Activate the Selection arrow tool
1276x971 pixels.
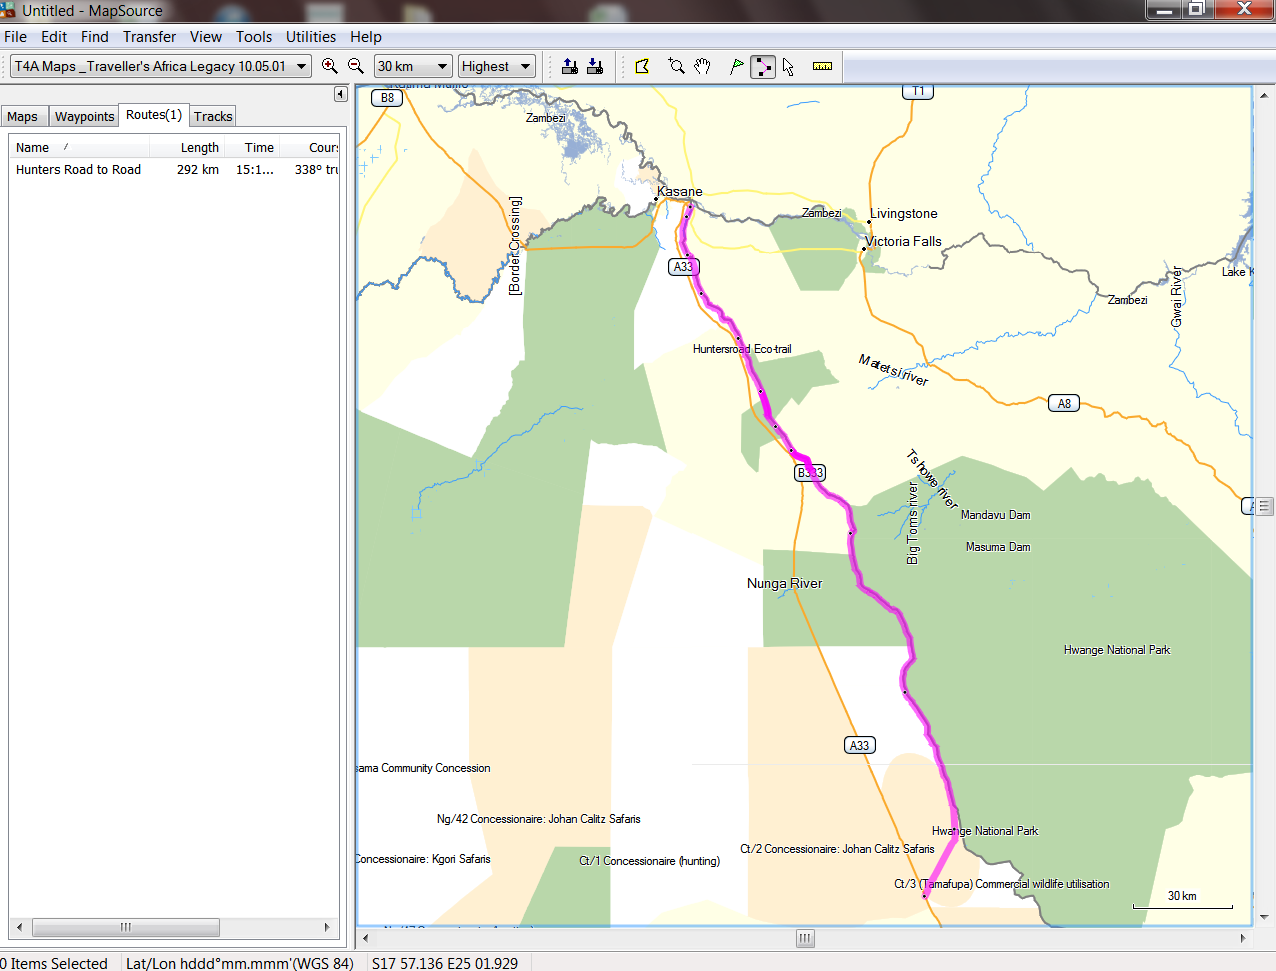coord(789,67)
